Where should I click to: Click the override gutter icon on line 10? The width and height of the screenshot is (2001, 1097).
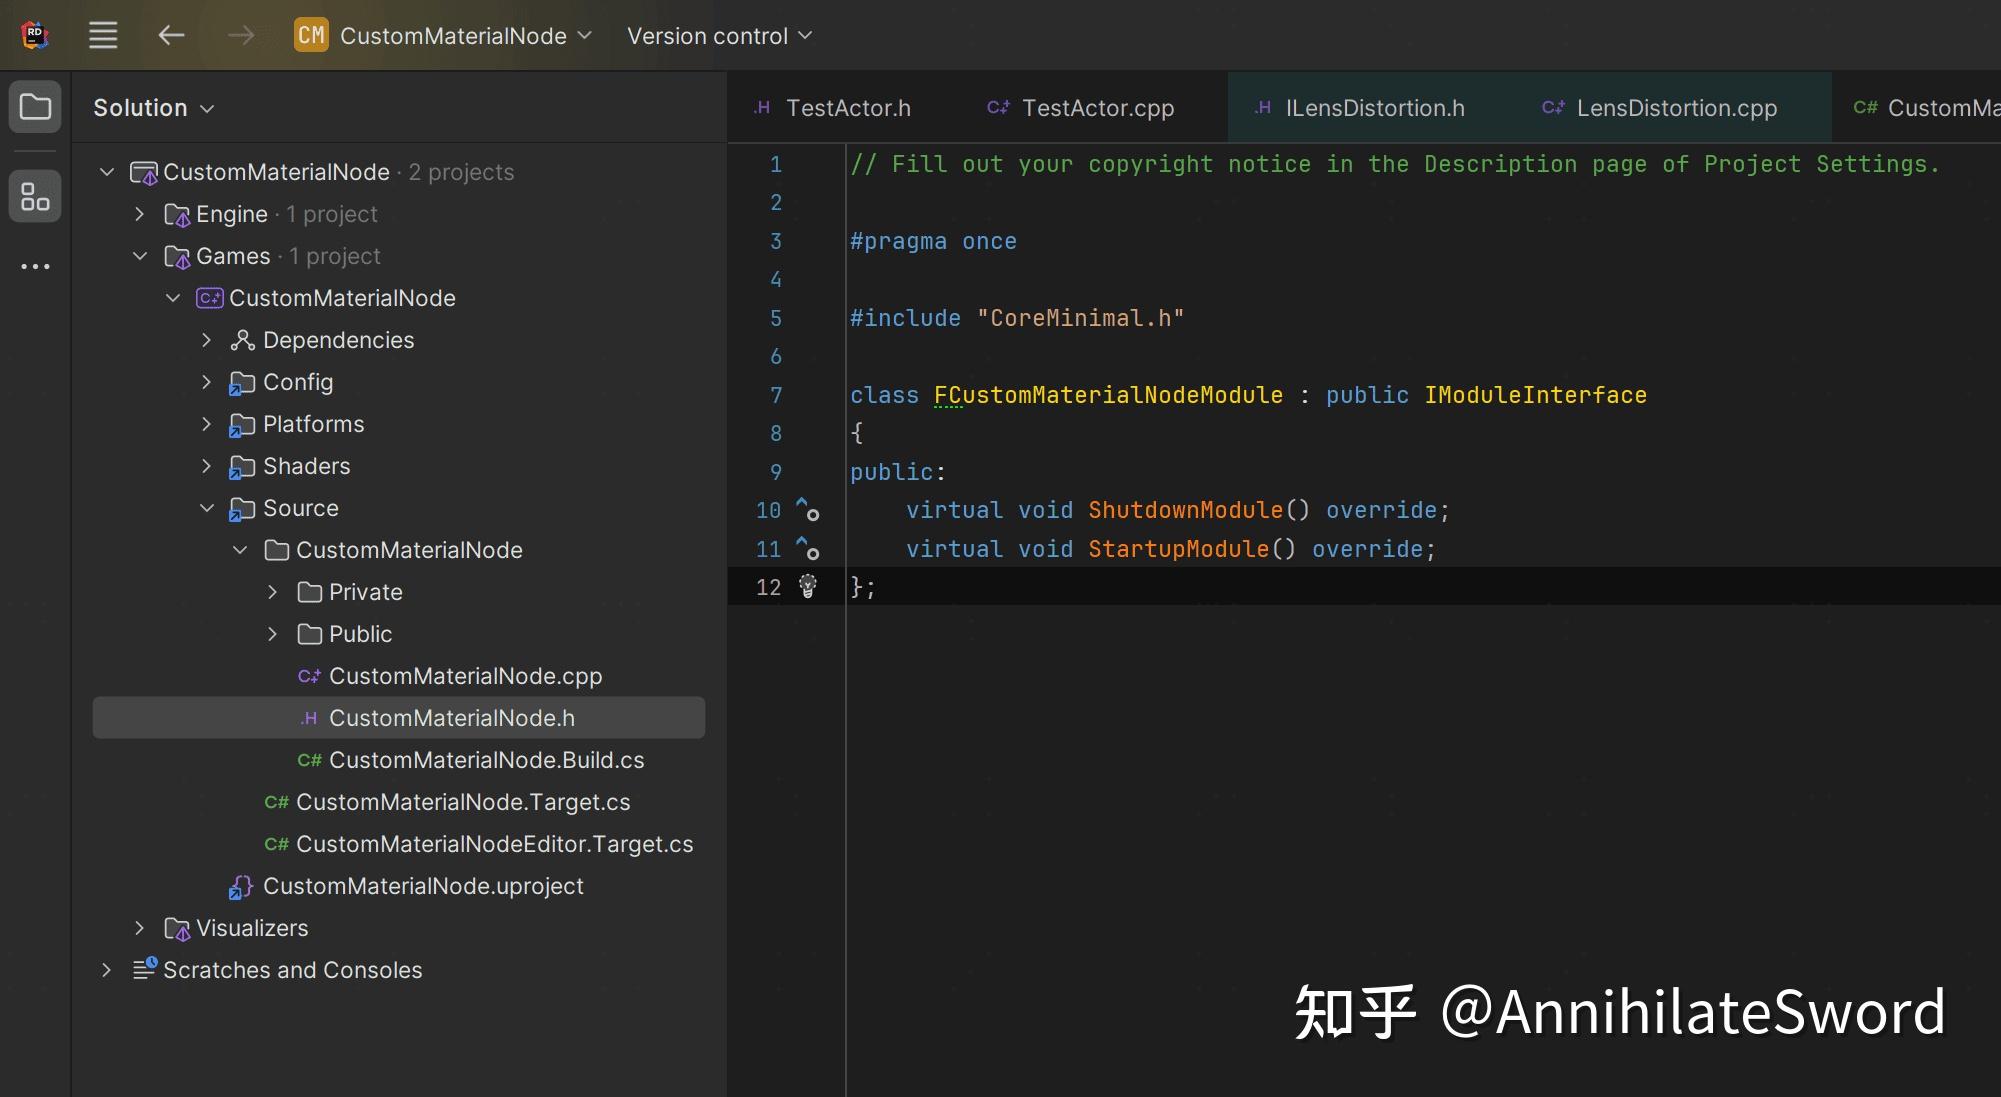click(807, 510)
